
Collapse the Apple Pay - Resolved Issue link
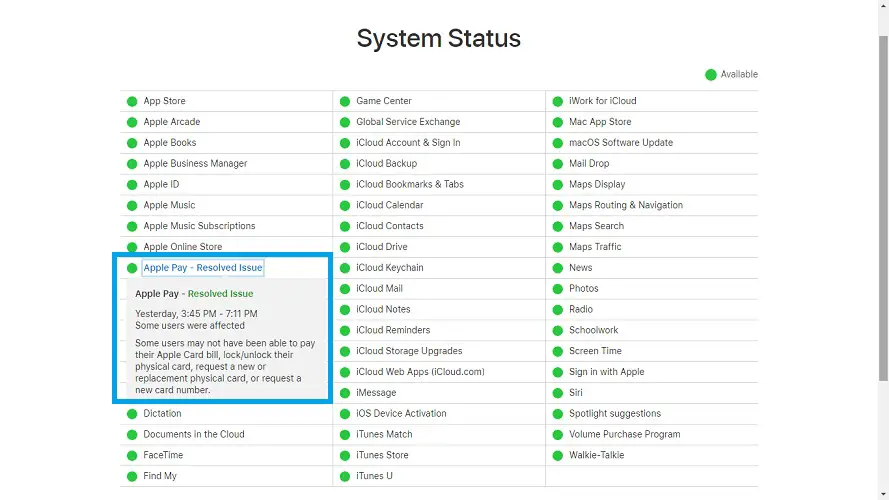click(x=203, y=268)
